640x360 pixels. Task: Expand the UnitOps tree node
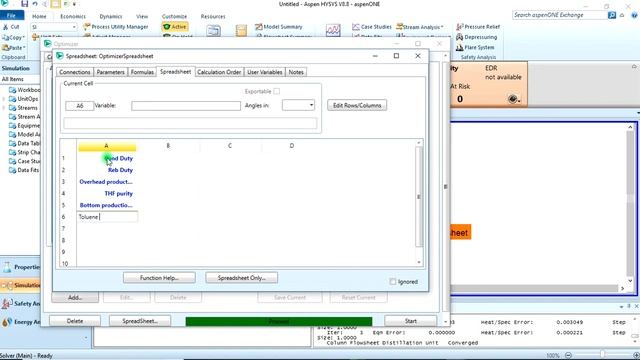4,99
